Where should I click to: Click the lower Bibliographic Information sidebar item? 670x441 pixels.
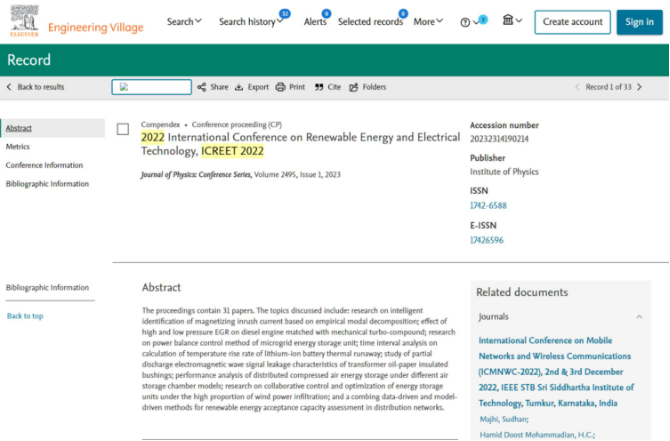47,288
